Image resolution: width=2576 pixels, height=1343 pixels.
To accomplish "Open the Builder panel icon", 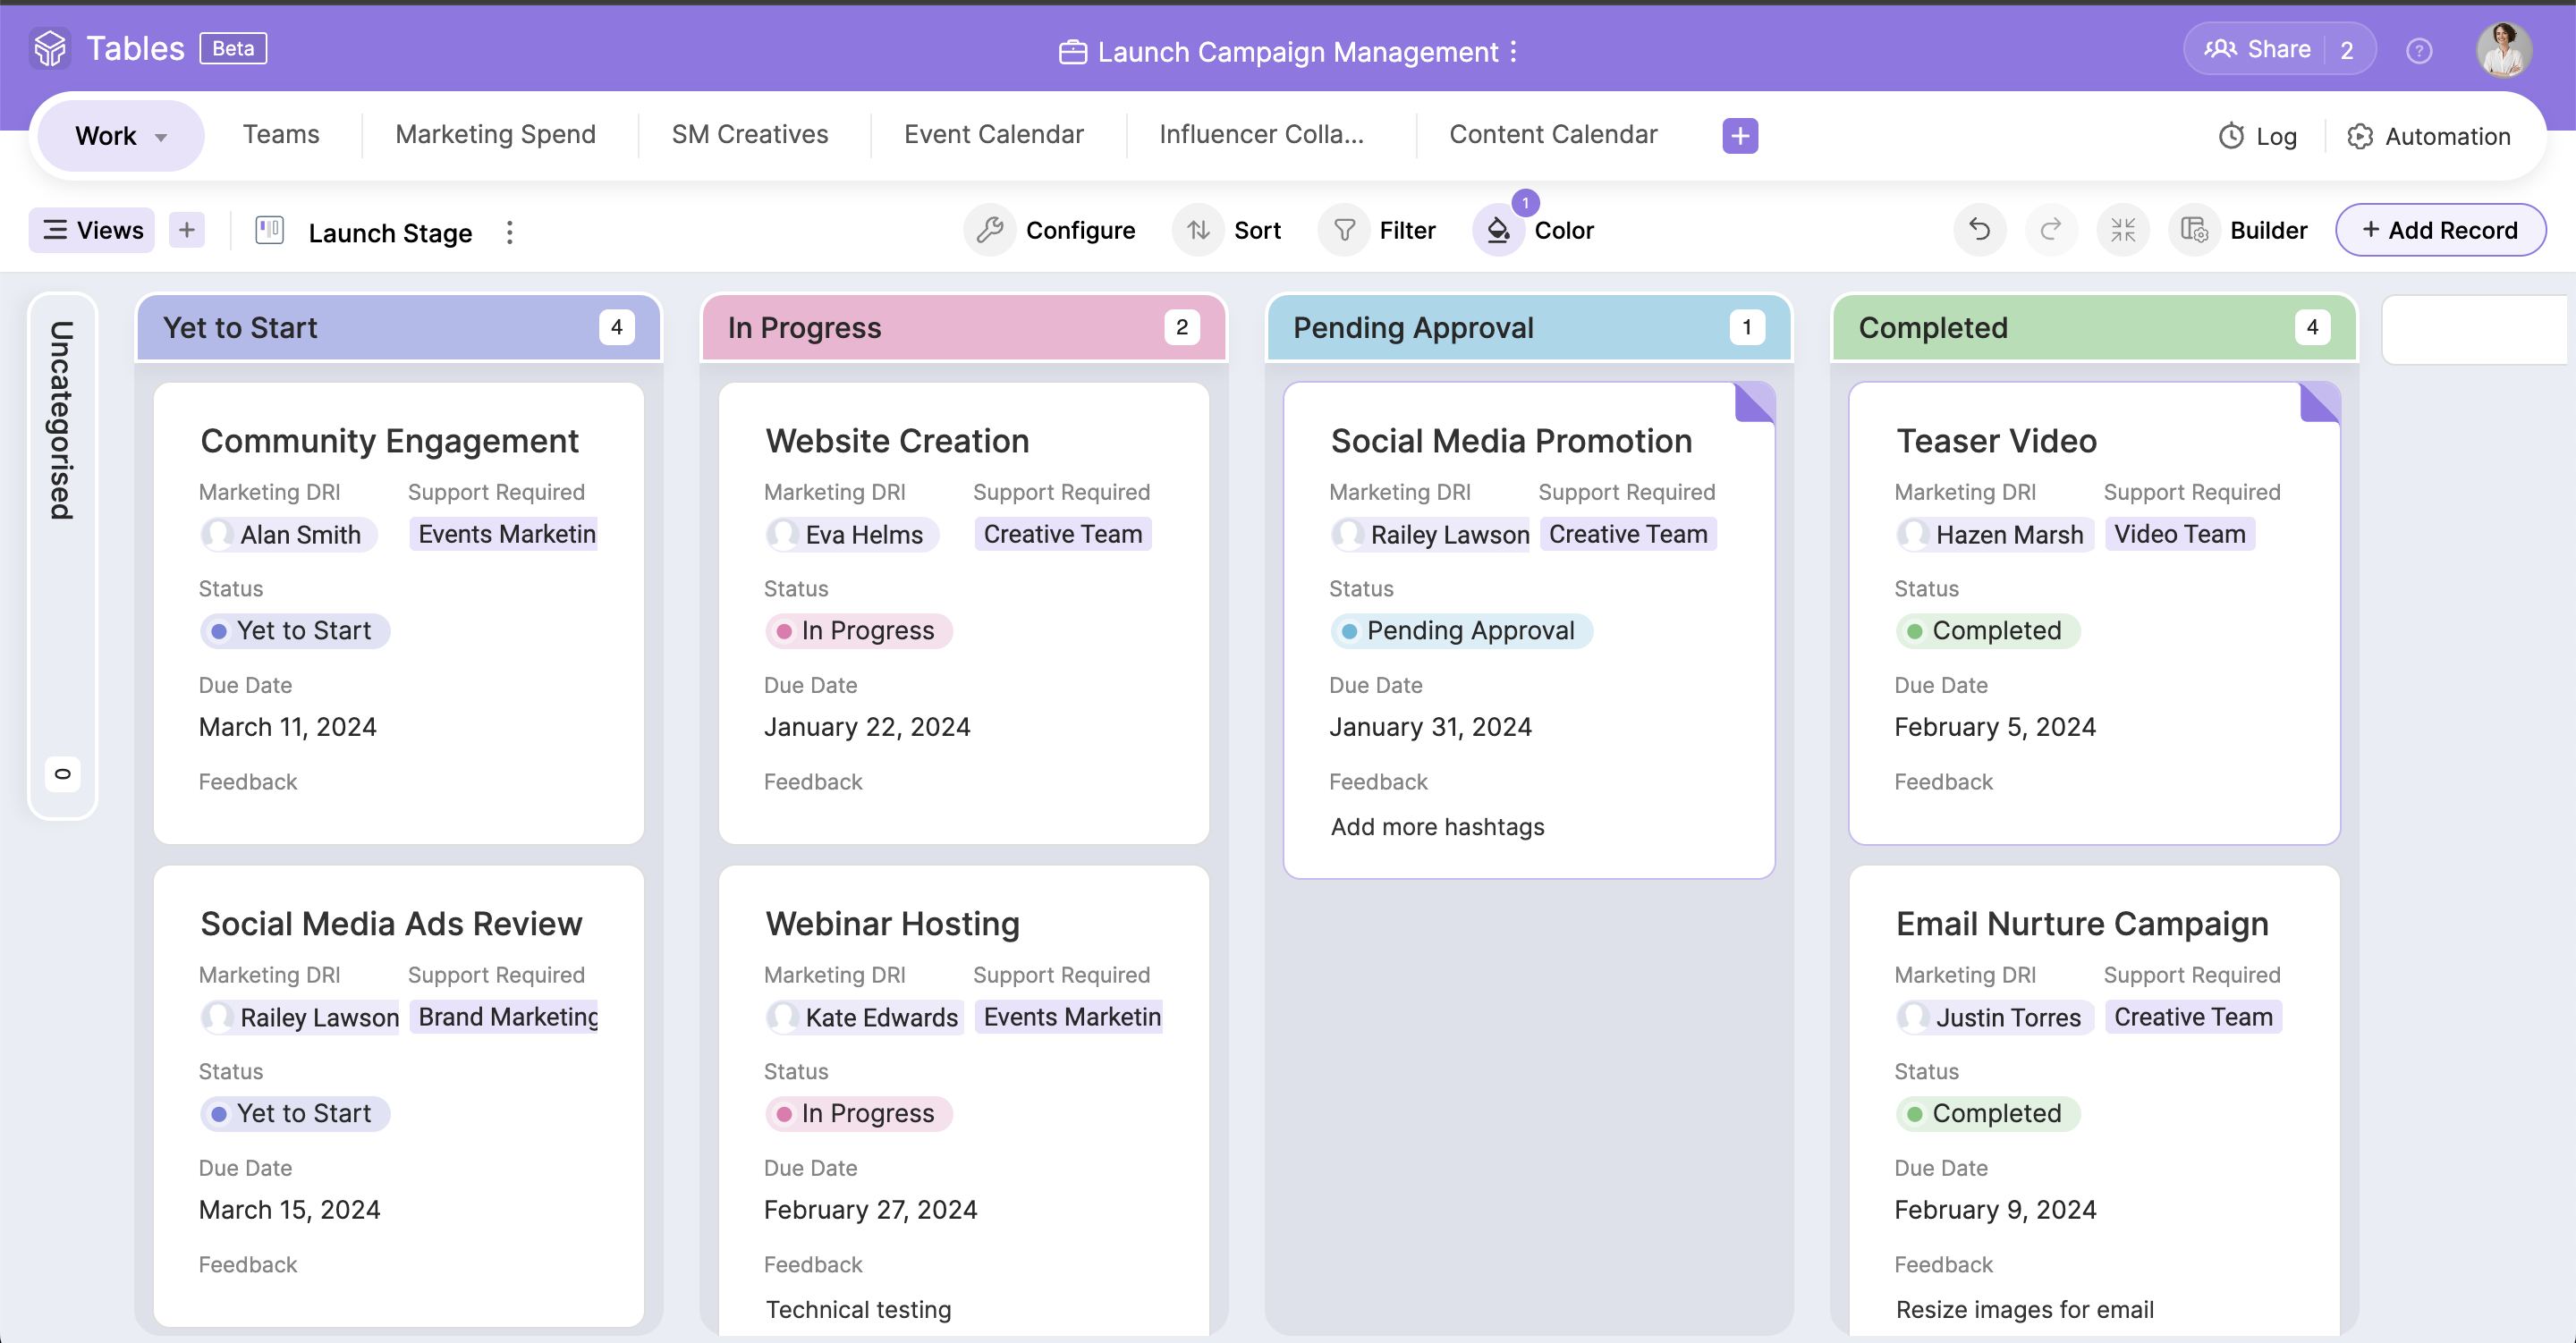I will 2196,229.
